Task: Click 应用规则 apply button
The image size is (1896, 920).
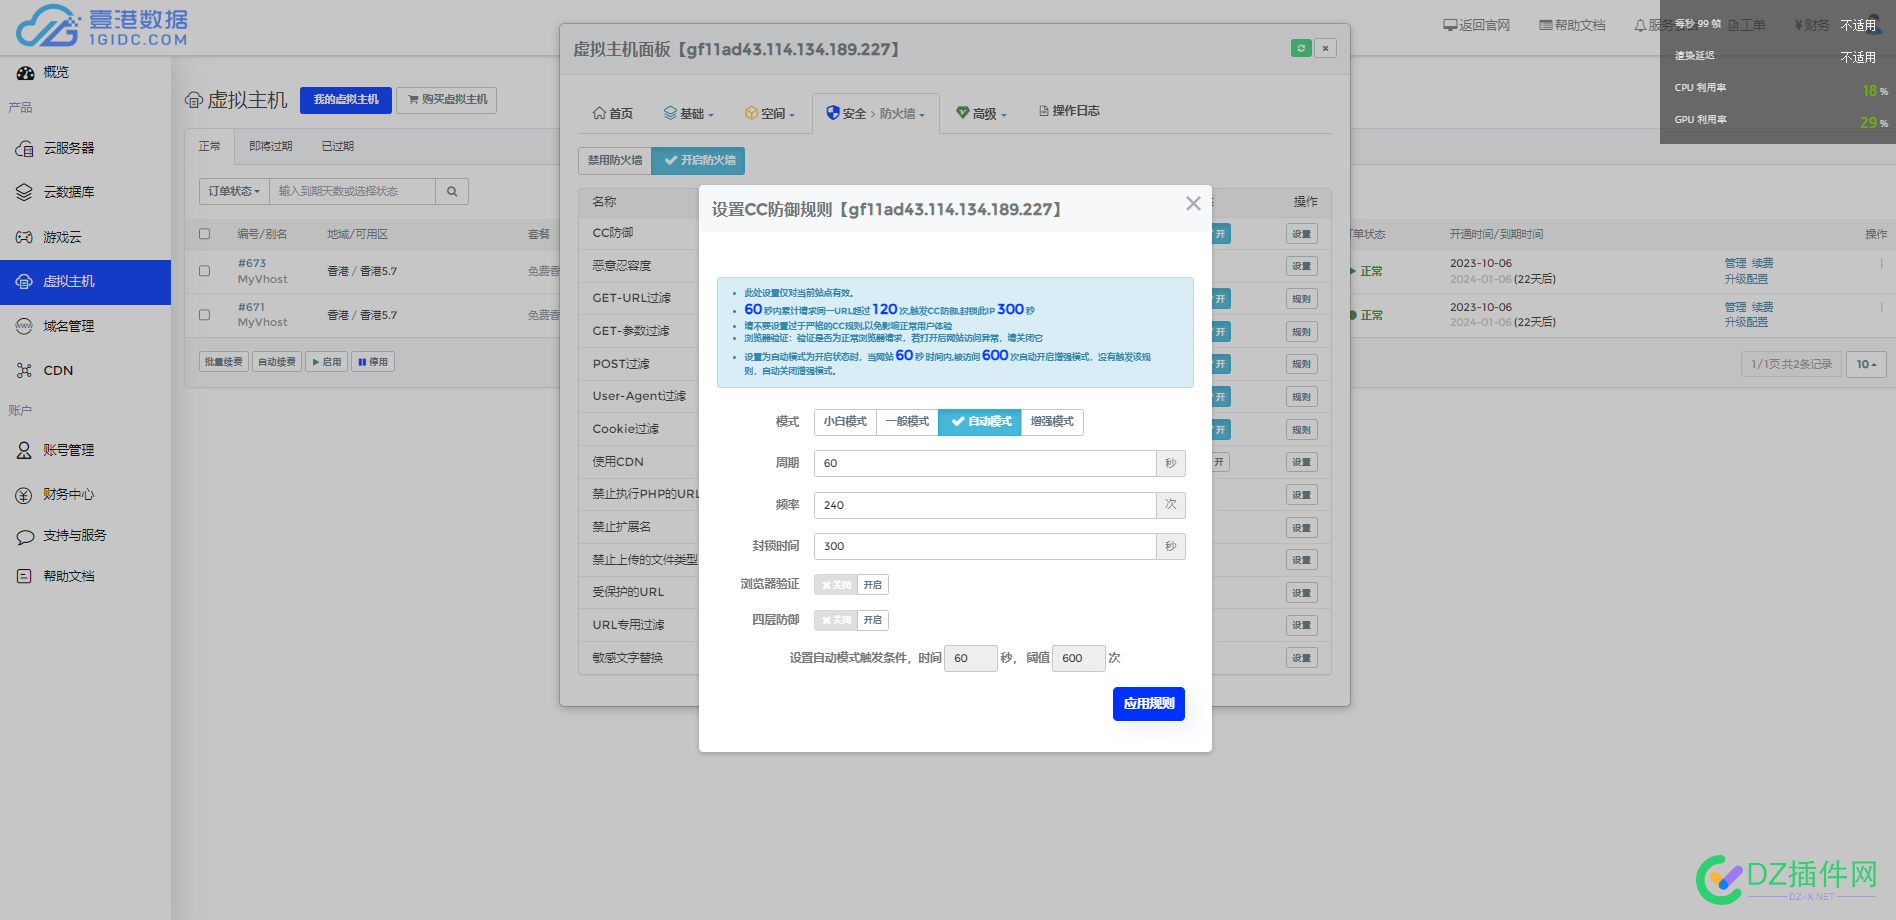Action: click(x=1149, y=704)
